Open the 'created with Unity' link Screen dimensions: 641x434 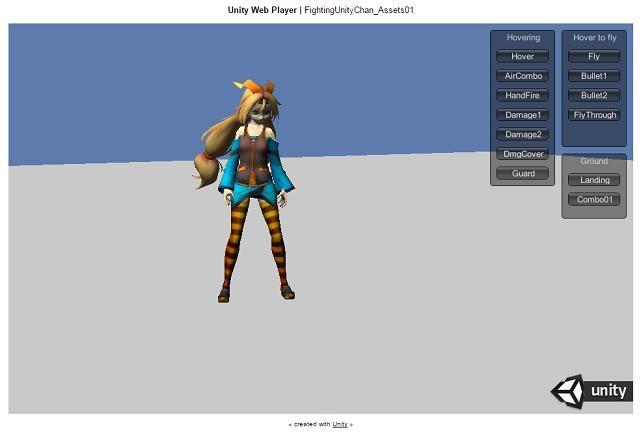click(x=340, y=424)
